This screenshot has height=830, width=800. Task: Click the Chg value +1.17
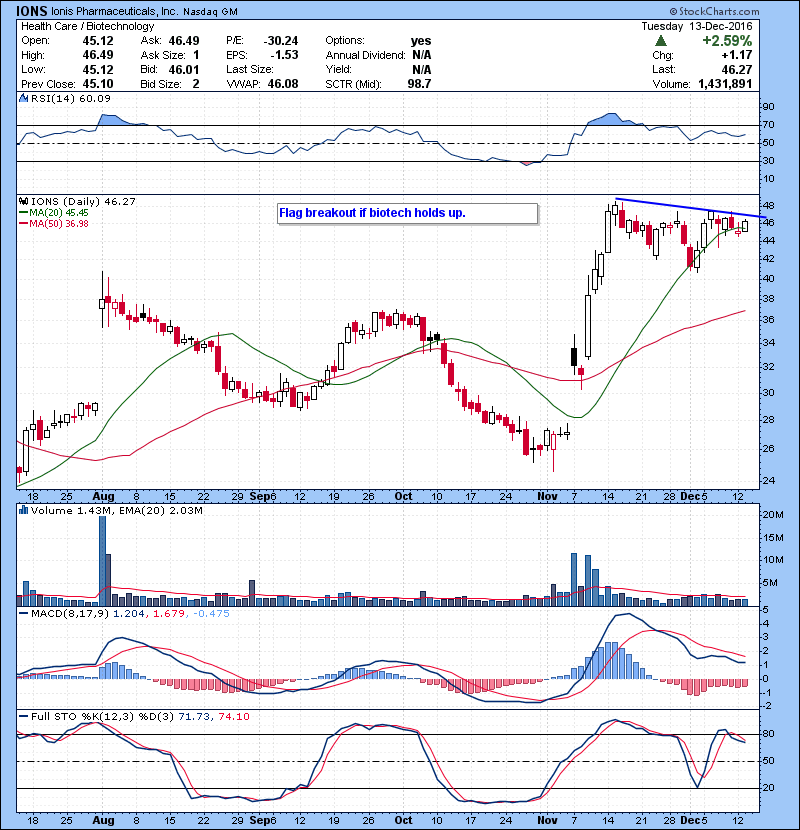click(736, 55)
